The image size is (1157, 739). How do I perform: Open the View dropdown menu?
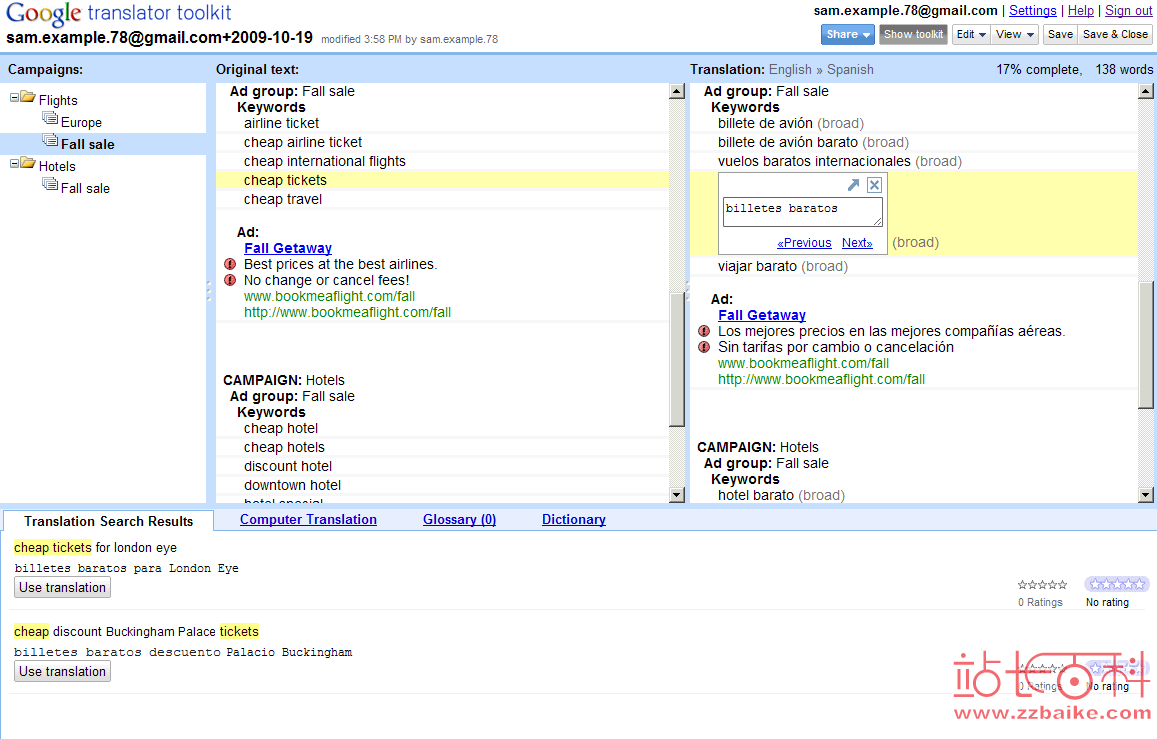(1015, 35)
